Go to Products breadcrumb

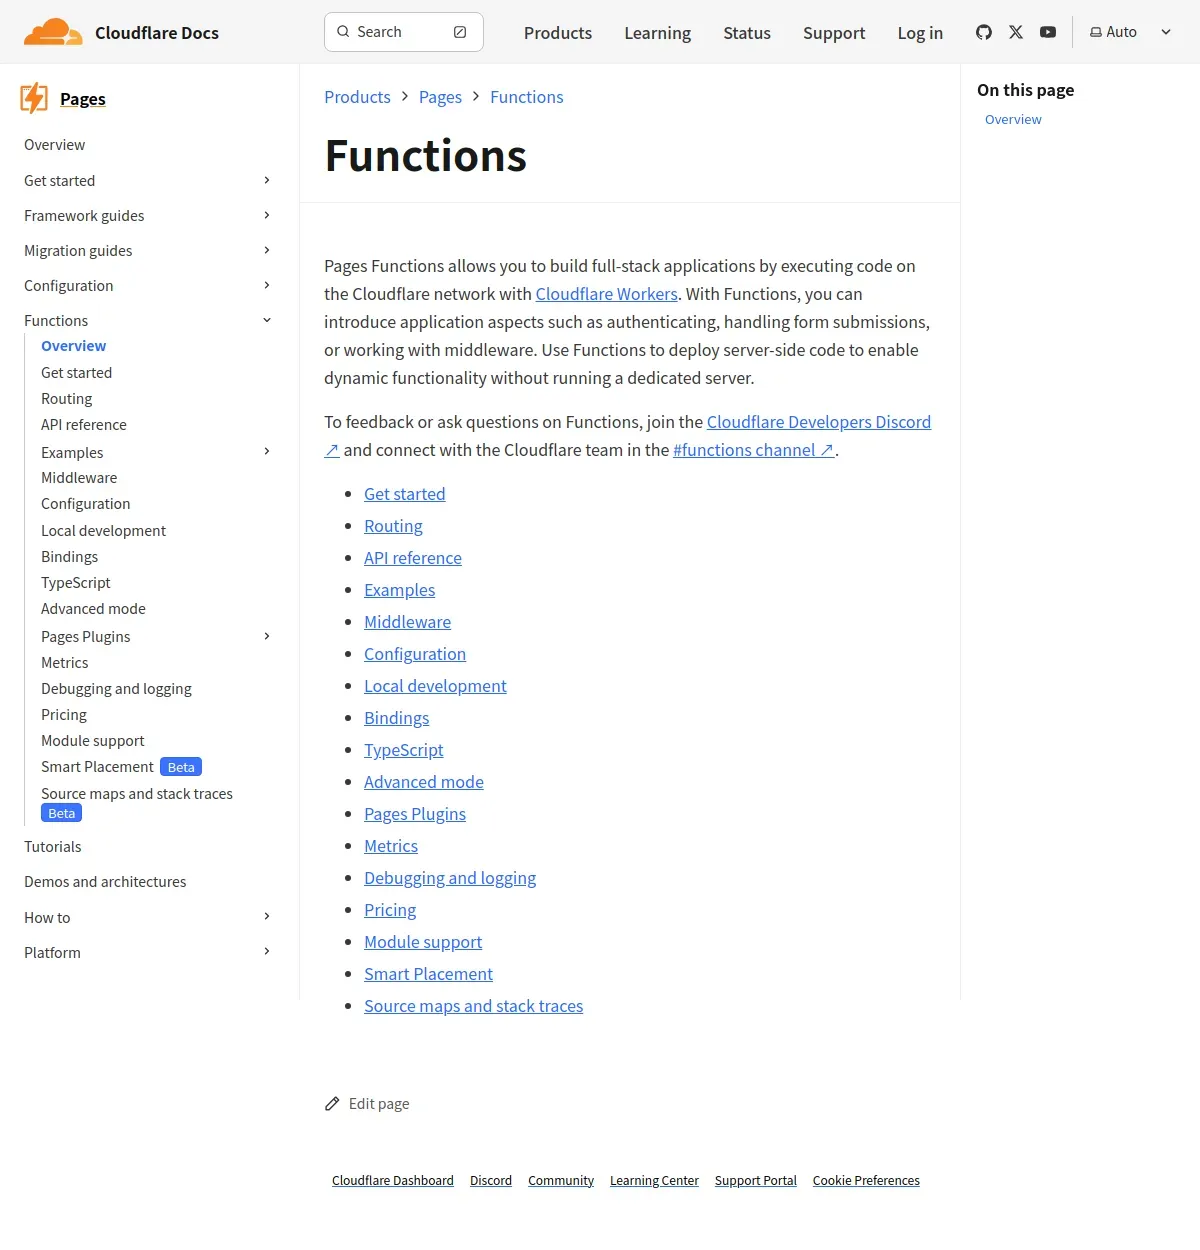tap(357, 97)
